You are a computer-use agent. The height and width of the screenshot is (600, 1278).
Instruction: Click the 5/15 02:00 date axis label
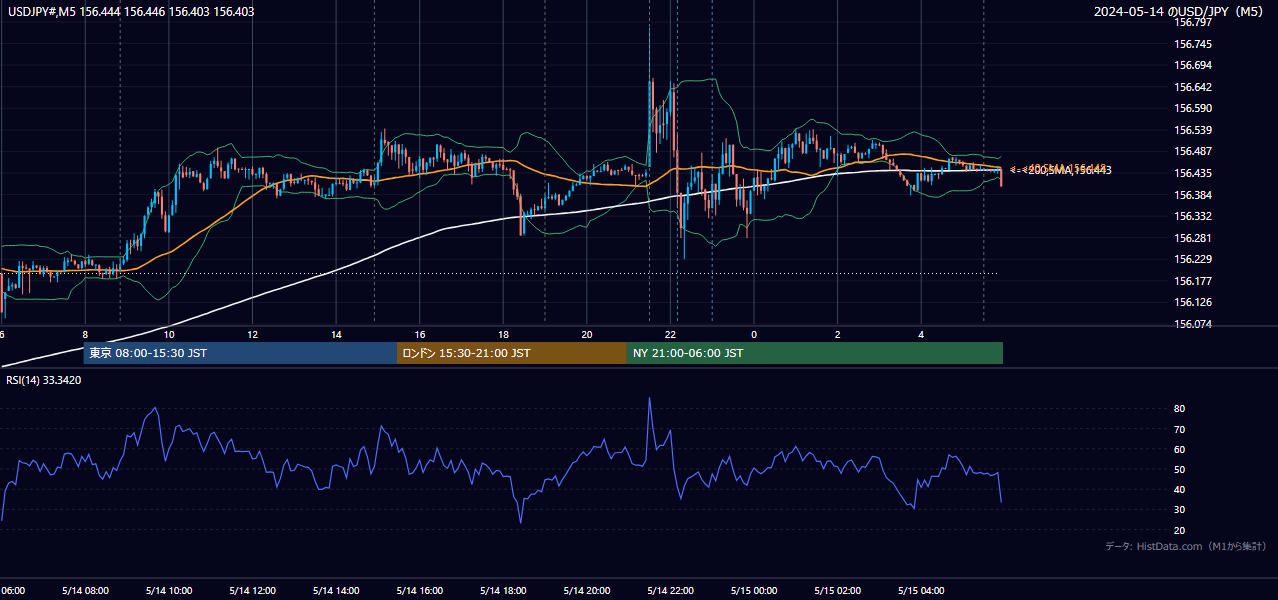tap(838, 590)
